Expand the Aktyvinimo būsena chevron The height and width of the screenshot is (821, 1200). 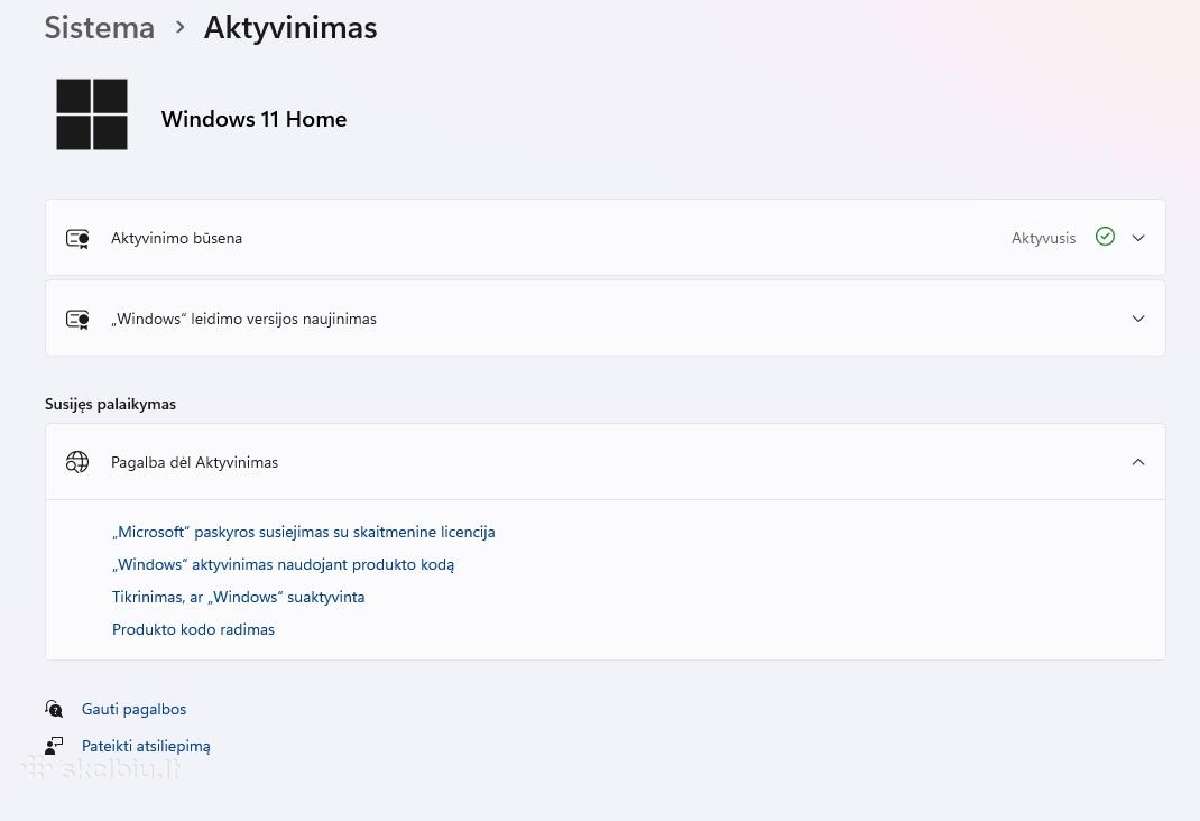[x=1138, y=238]
